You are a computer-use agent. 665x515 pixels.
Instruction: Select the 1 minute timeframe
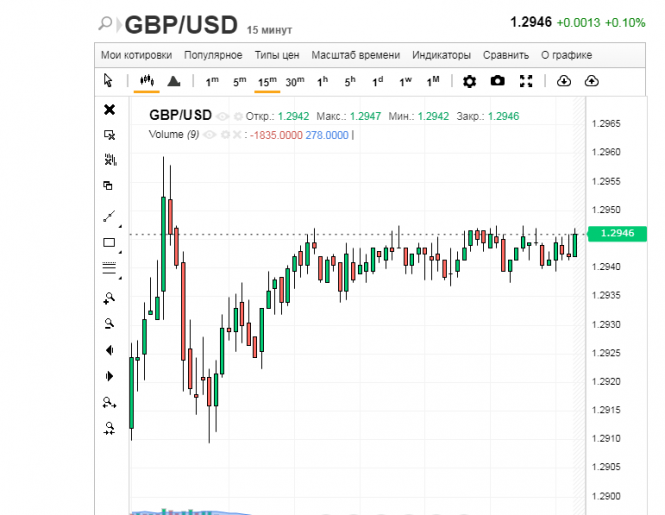212,81
